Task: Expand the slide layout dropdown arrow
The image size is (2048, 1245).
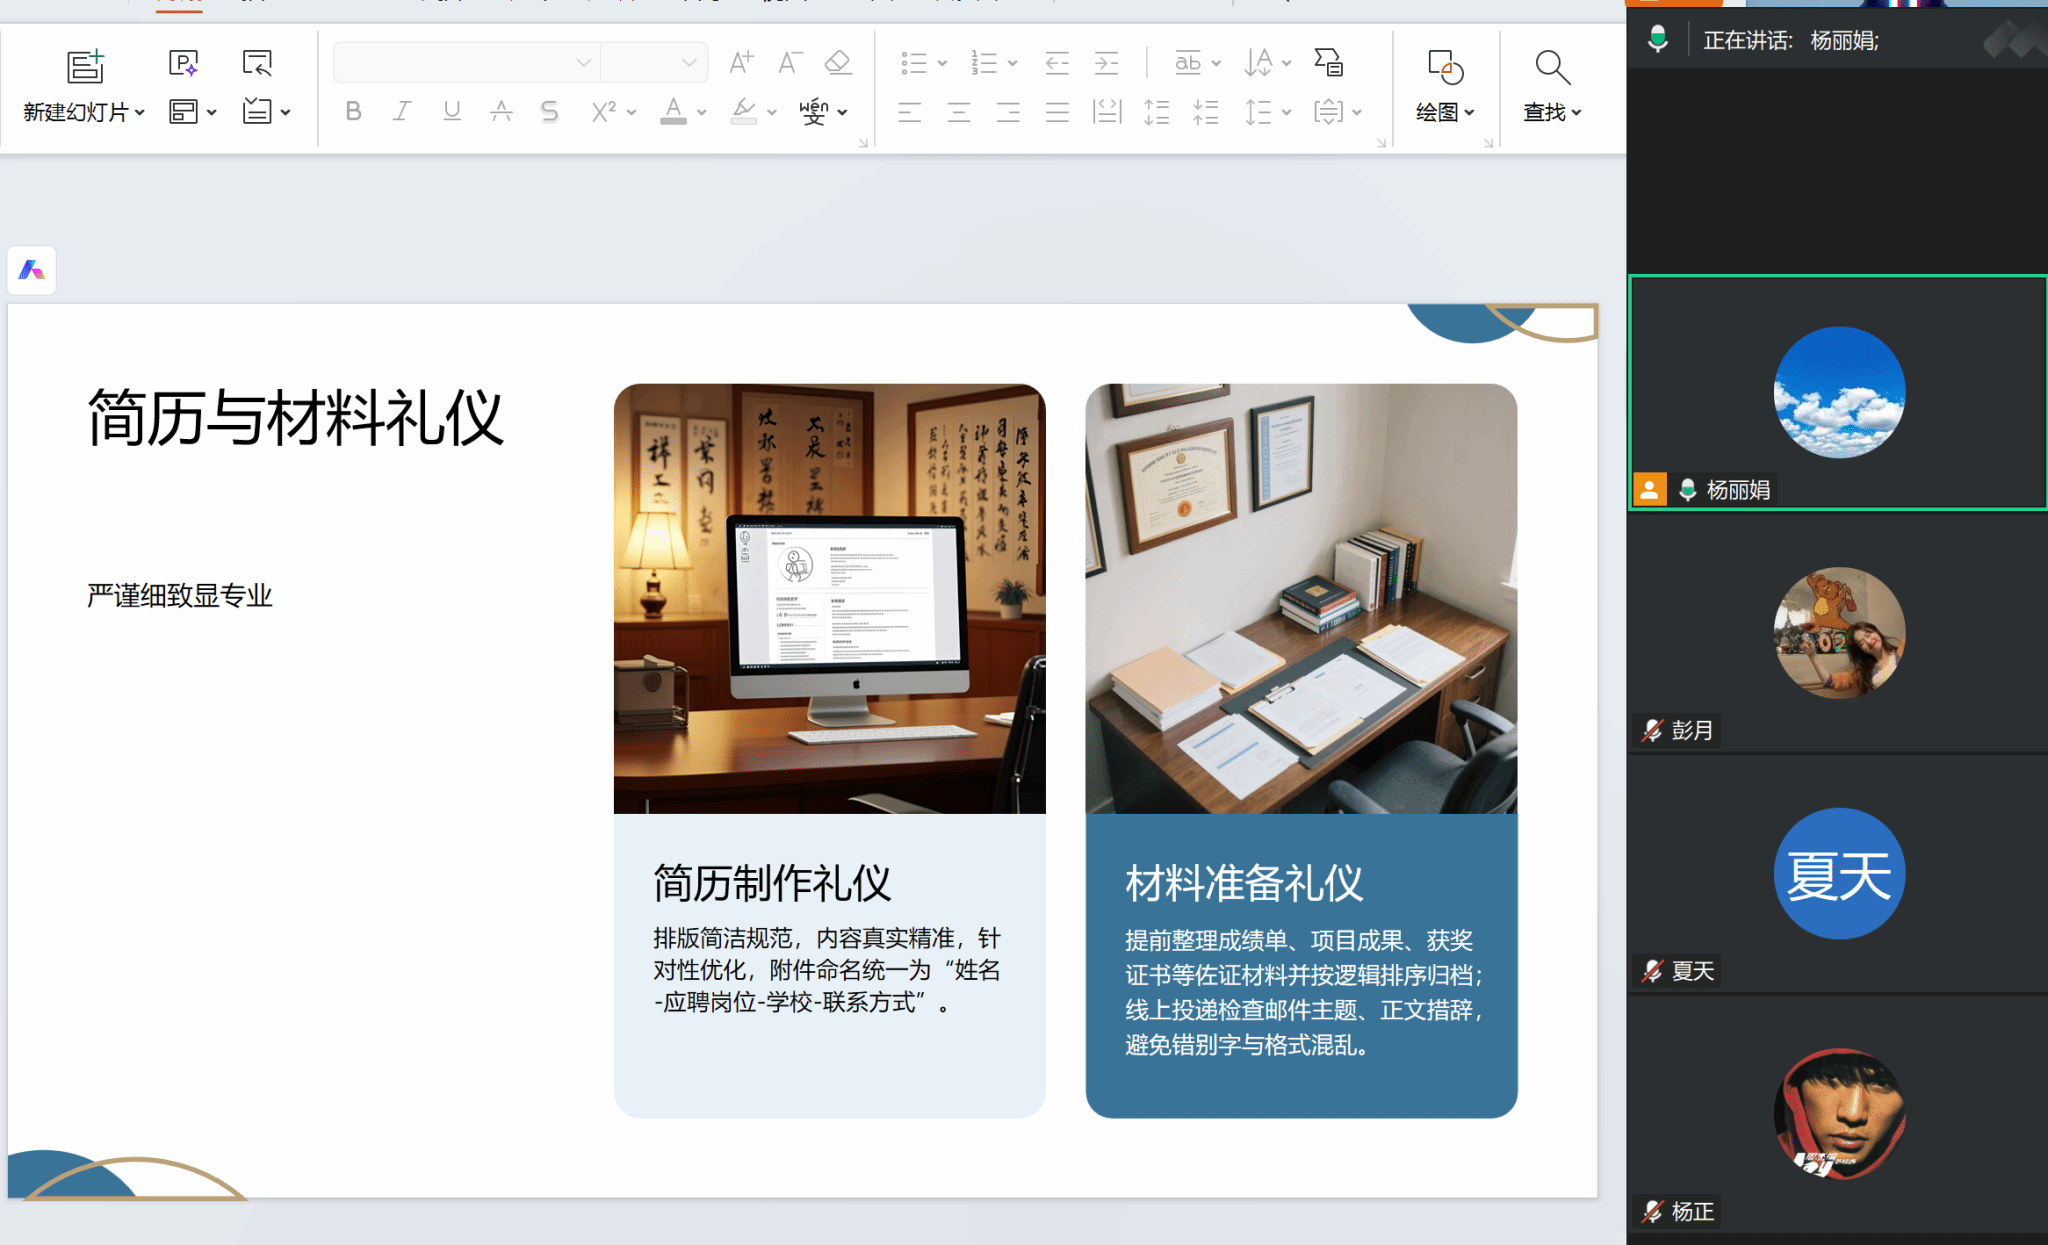Action: tap(212, 112)
